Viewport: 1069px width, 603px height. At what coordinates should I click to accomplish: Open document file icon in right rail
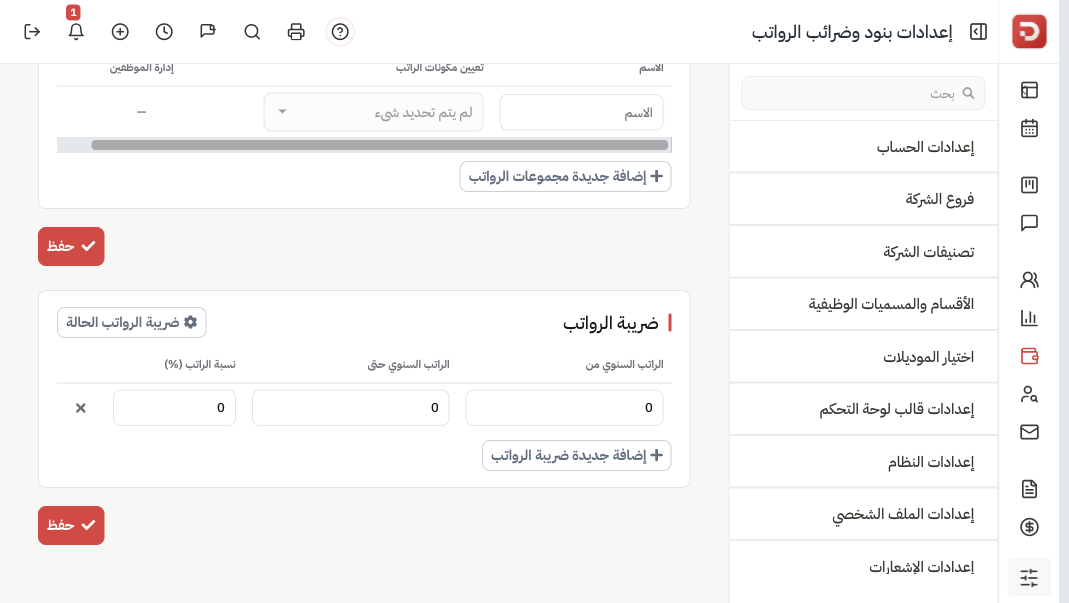click(x=1029, y=488)
